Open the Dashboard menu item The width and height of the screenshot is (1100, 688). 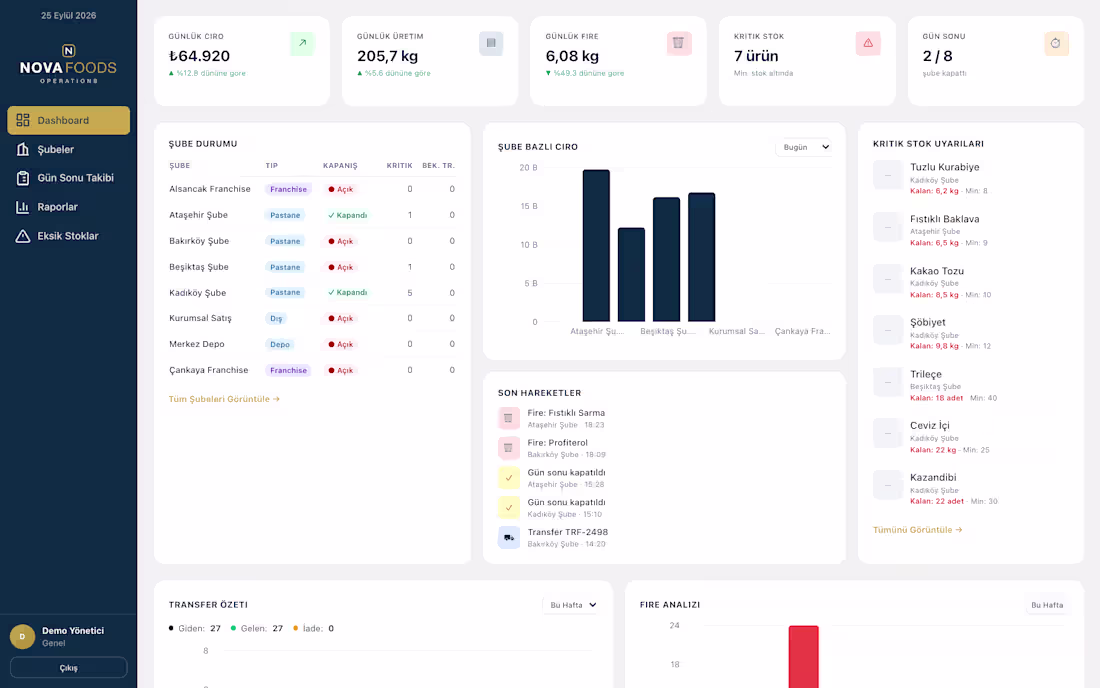point(68,120)
